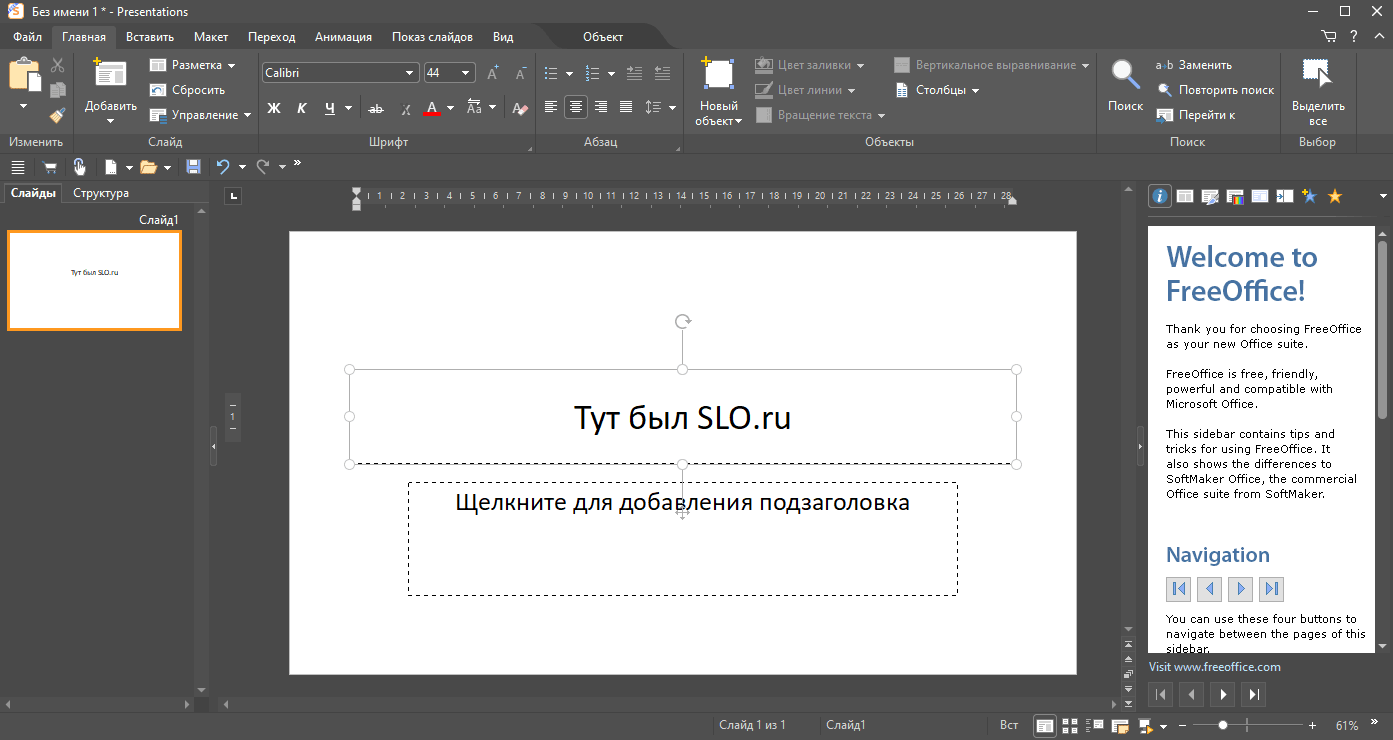Open the numbered list dropdown arrow

611,73
